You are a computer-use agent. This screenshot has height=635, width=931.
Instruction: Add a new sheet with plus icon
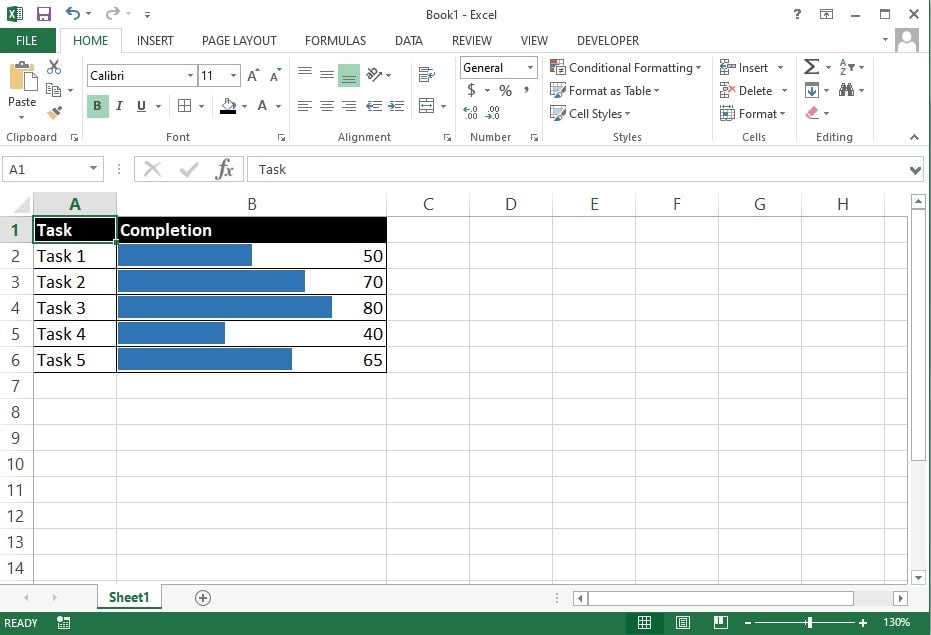click(202, 598)
